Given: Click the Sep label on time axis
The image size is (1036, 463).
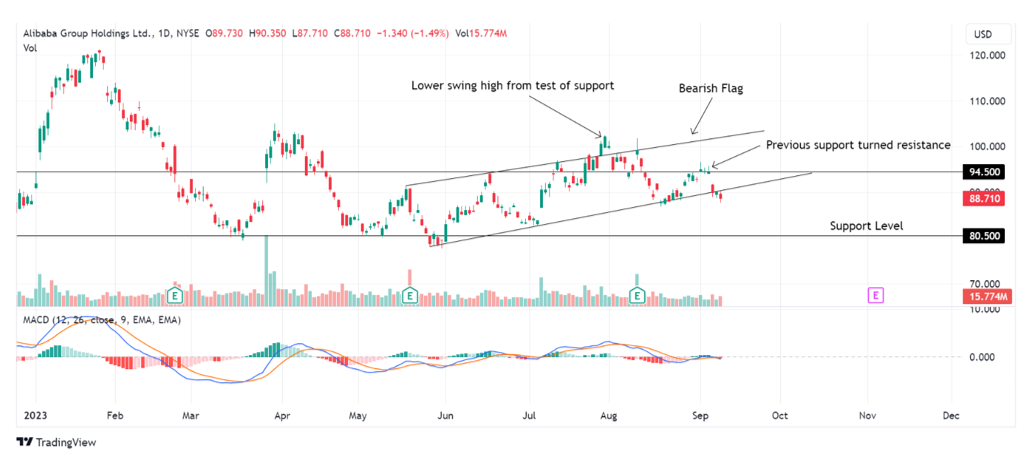Looking at the screenshot, I should pos(702,416).
